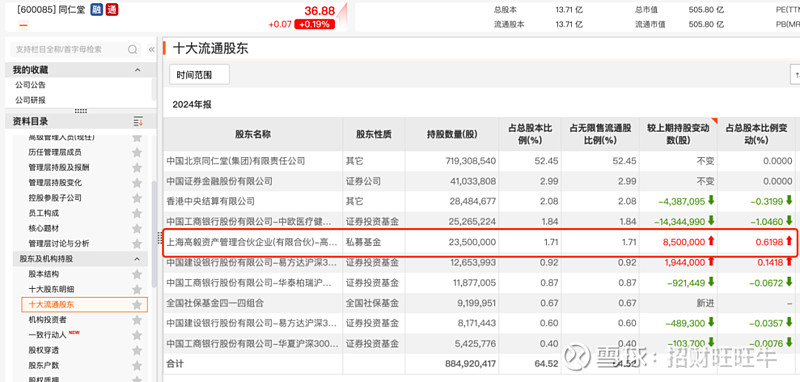Open 管理层持股变化 page
800x382 pixels.
pos(55,183)
